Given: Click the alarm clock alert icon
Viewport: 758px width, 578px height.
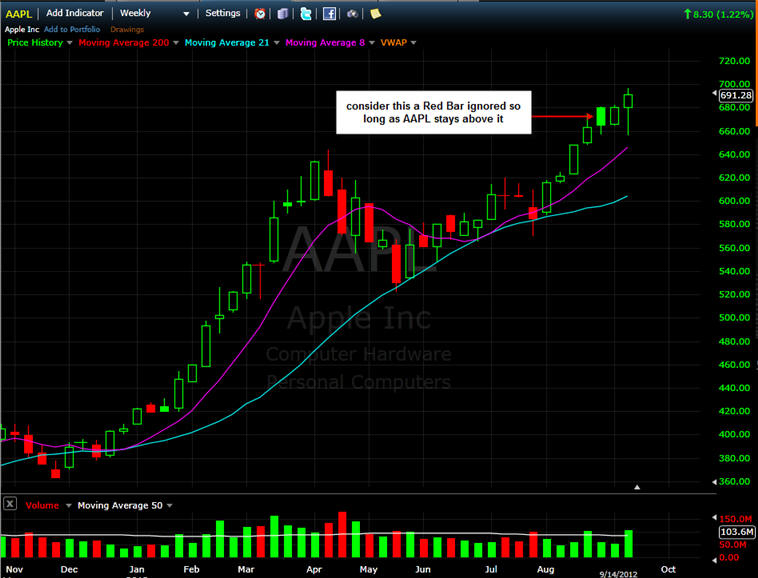Looking at the screenshot, I should pos(260,14).
